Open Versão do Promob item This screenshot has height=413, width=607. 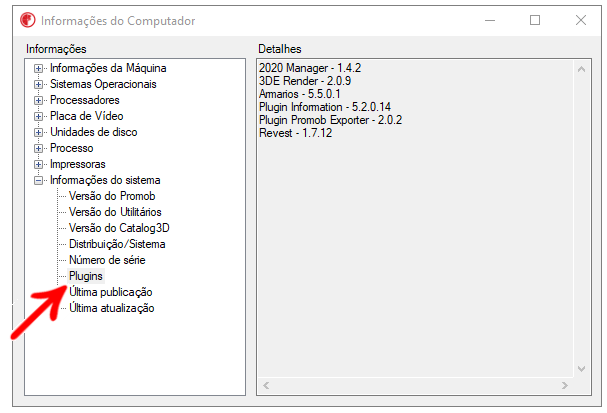coord(112,196)
